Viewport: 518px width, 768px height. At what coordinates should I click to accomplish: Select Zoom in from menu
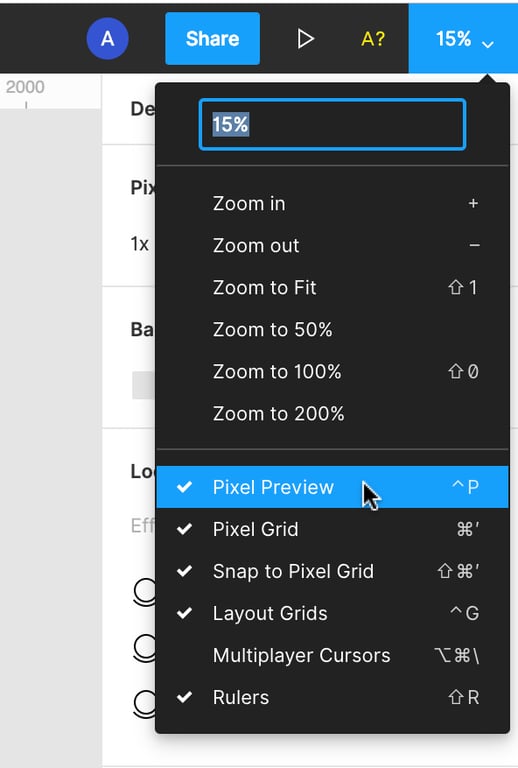(x=332, y=203)
